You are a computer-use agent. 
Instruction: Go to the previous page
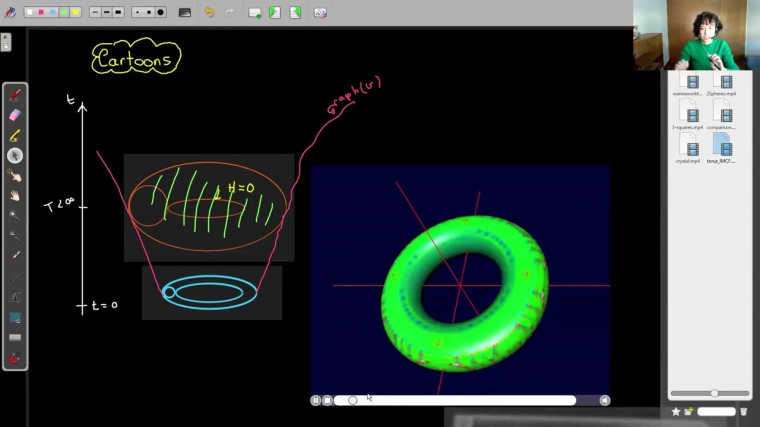(x=275, y=13)
